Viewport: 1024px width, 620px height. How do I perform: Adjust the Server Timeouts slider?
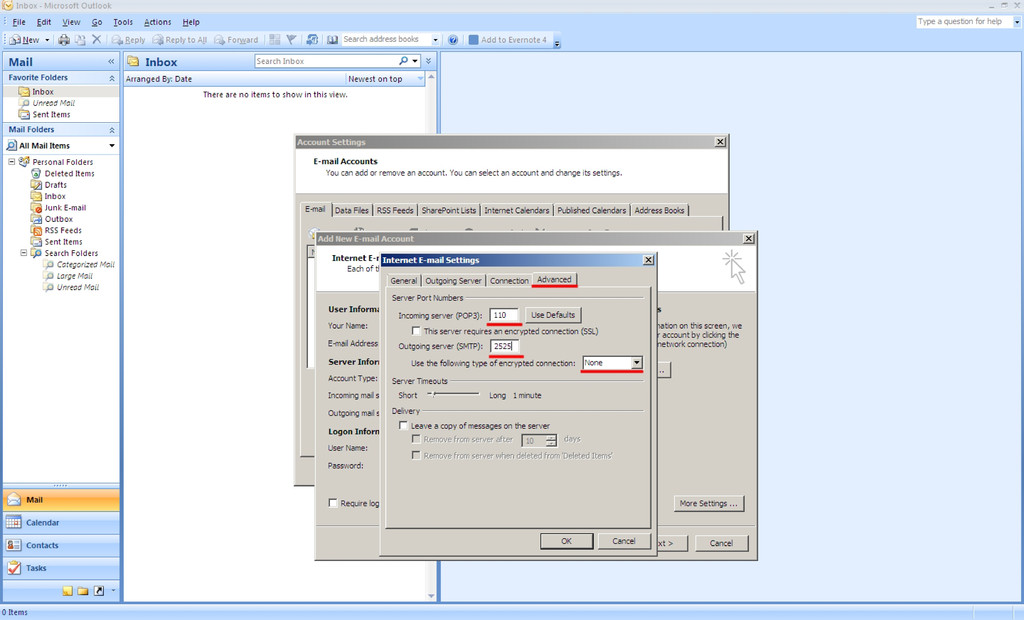point(434,395)
